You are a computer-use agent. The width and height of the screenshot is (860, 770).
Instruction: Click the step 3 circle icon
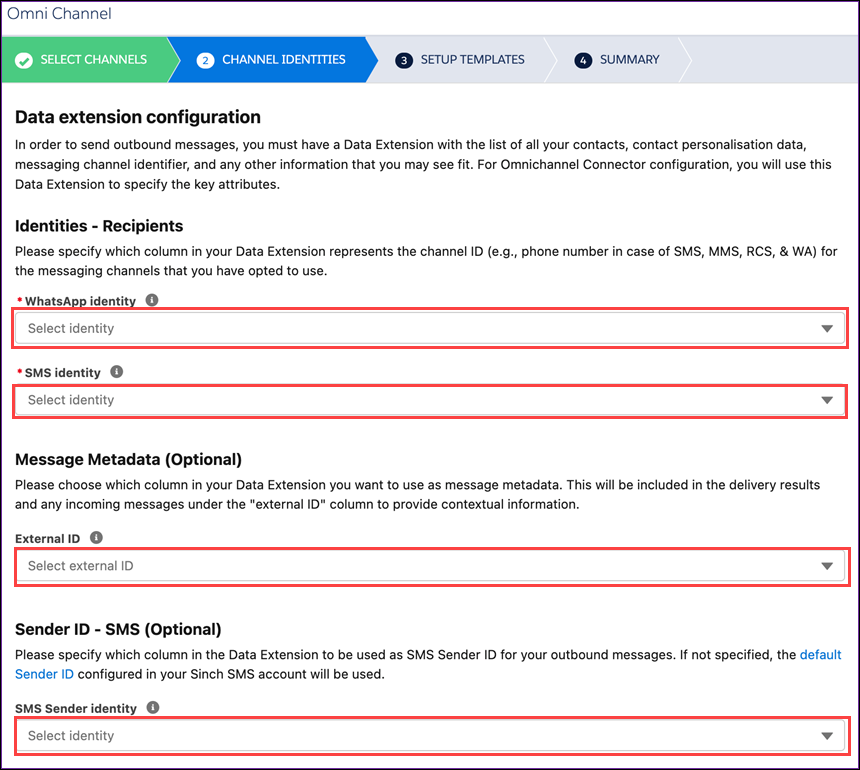coord(404,60)
